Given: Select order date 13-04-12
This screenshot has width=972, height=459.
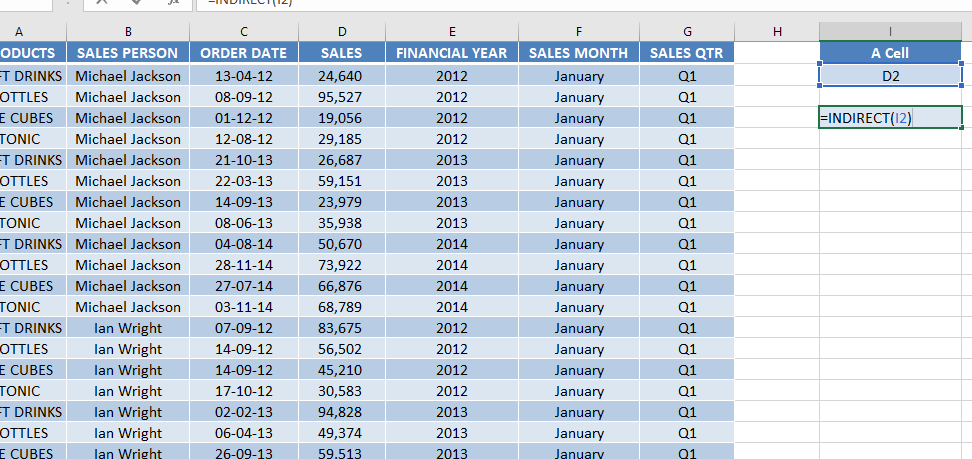Looking at the screenshot, I should click(x=244, y=76).
